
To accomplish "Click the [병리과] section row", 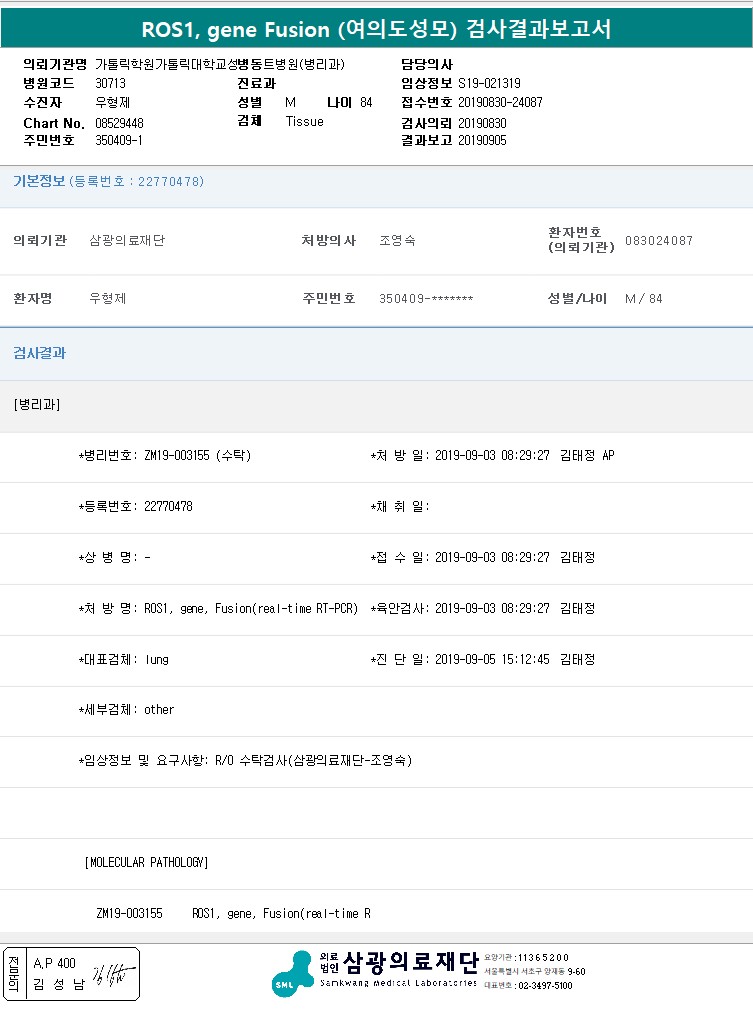I will pyautogui.click(x=37, y=405).
